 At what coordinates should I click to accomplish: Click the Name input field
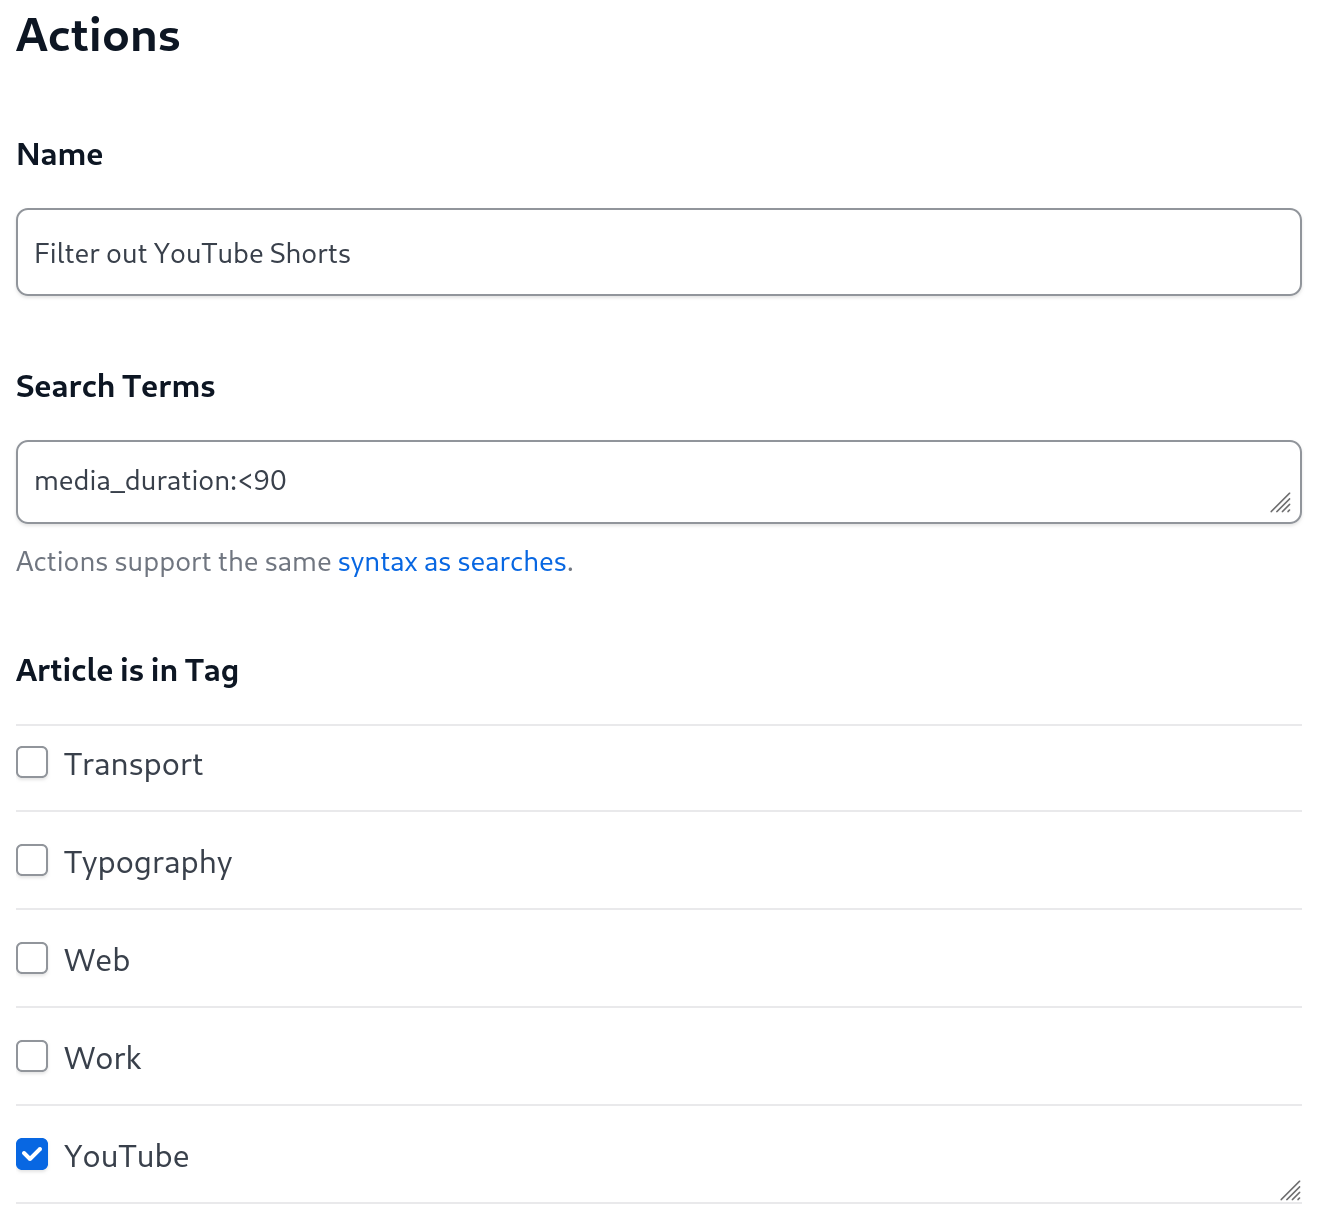click(x=659, y=252)
